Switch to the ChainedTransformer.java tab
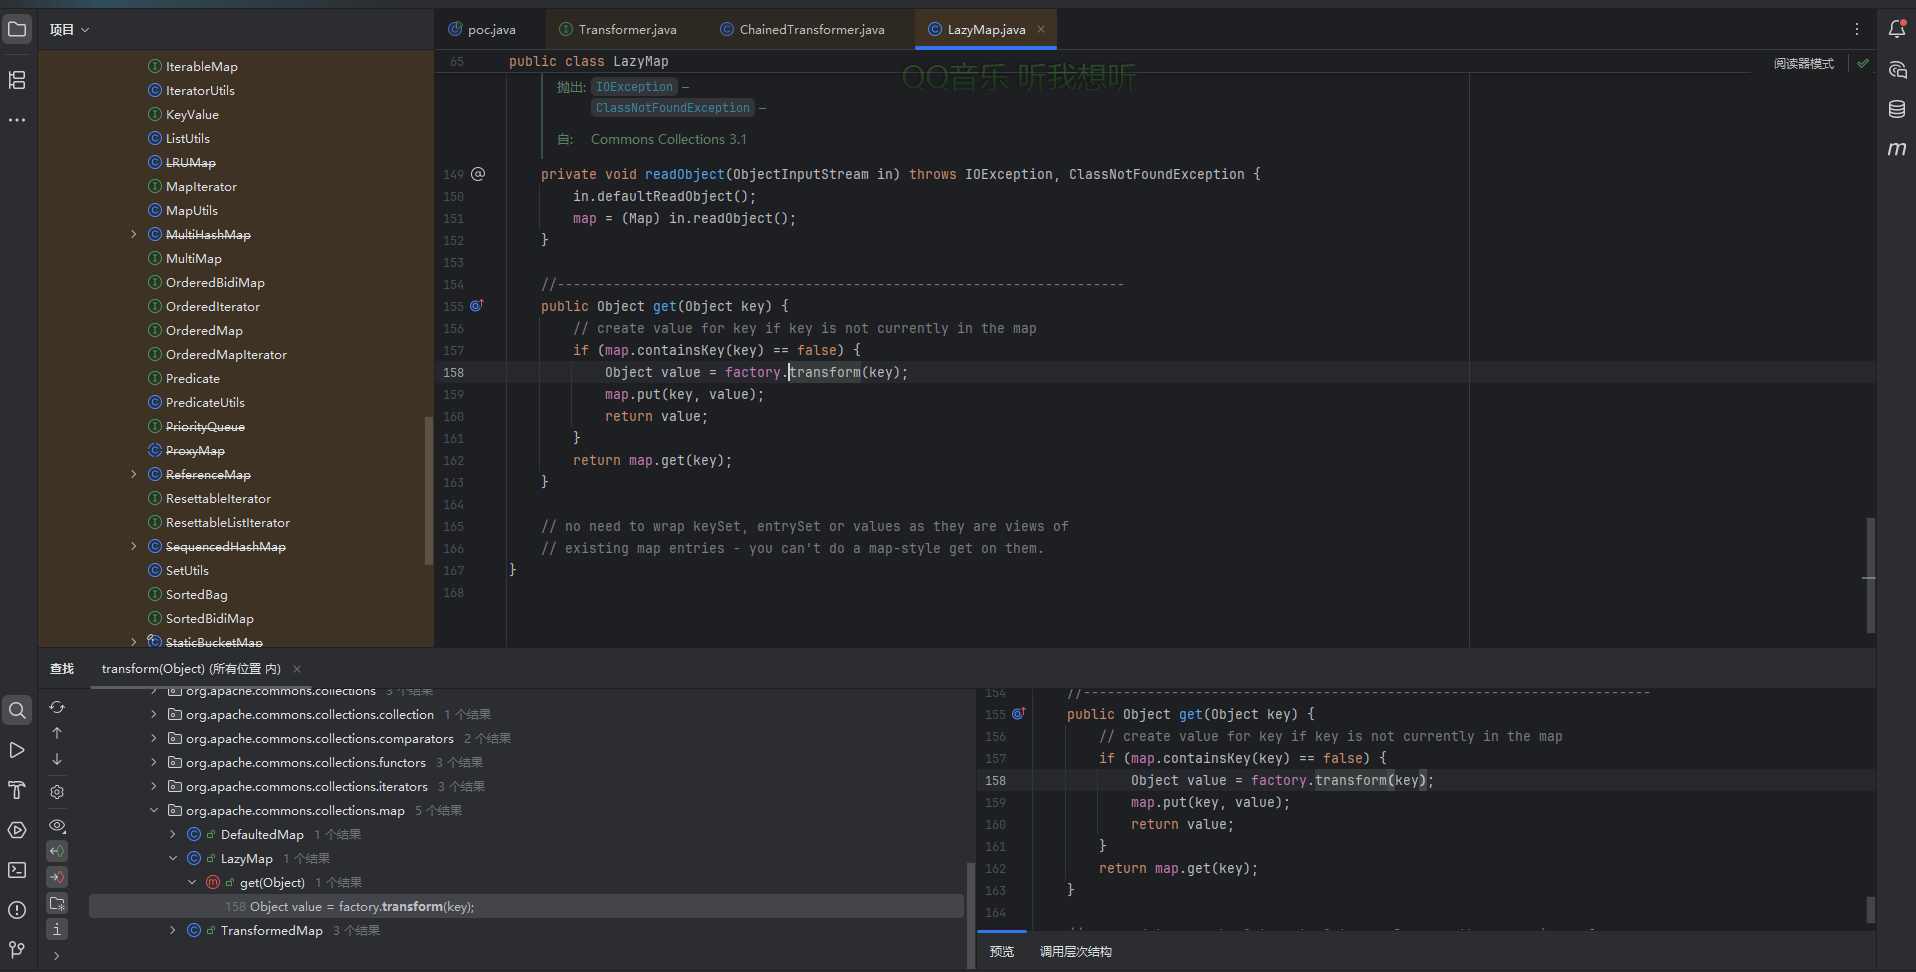 point(811,30)
